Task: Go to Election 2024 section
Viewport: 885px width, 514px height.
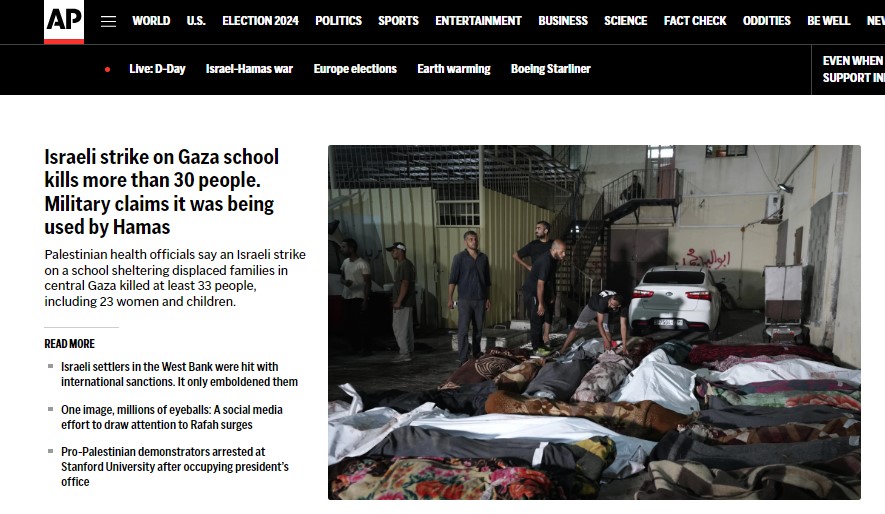Action: [260, 21]
